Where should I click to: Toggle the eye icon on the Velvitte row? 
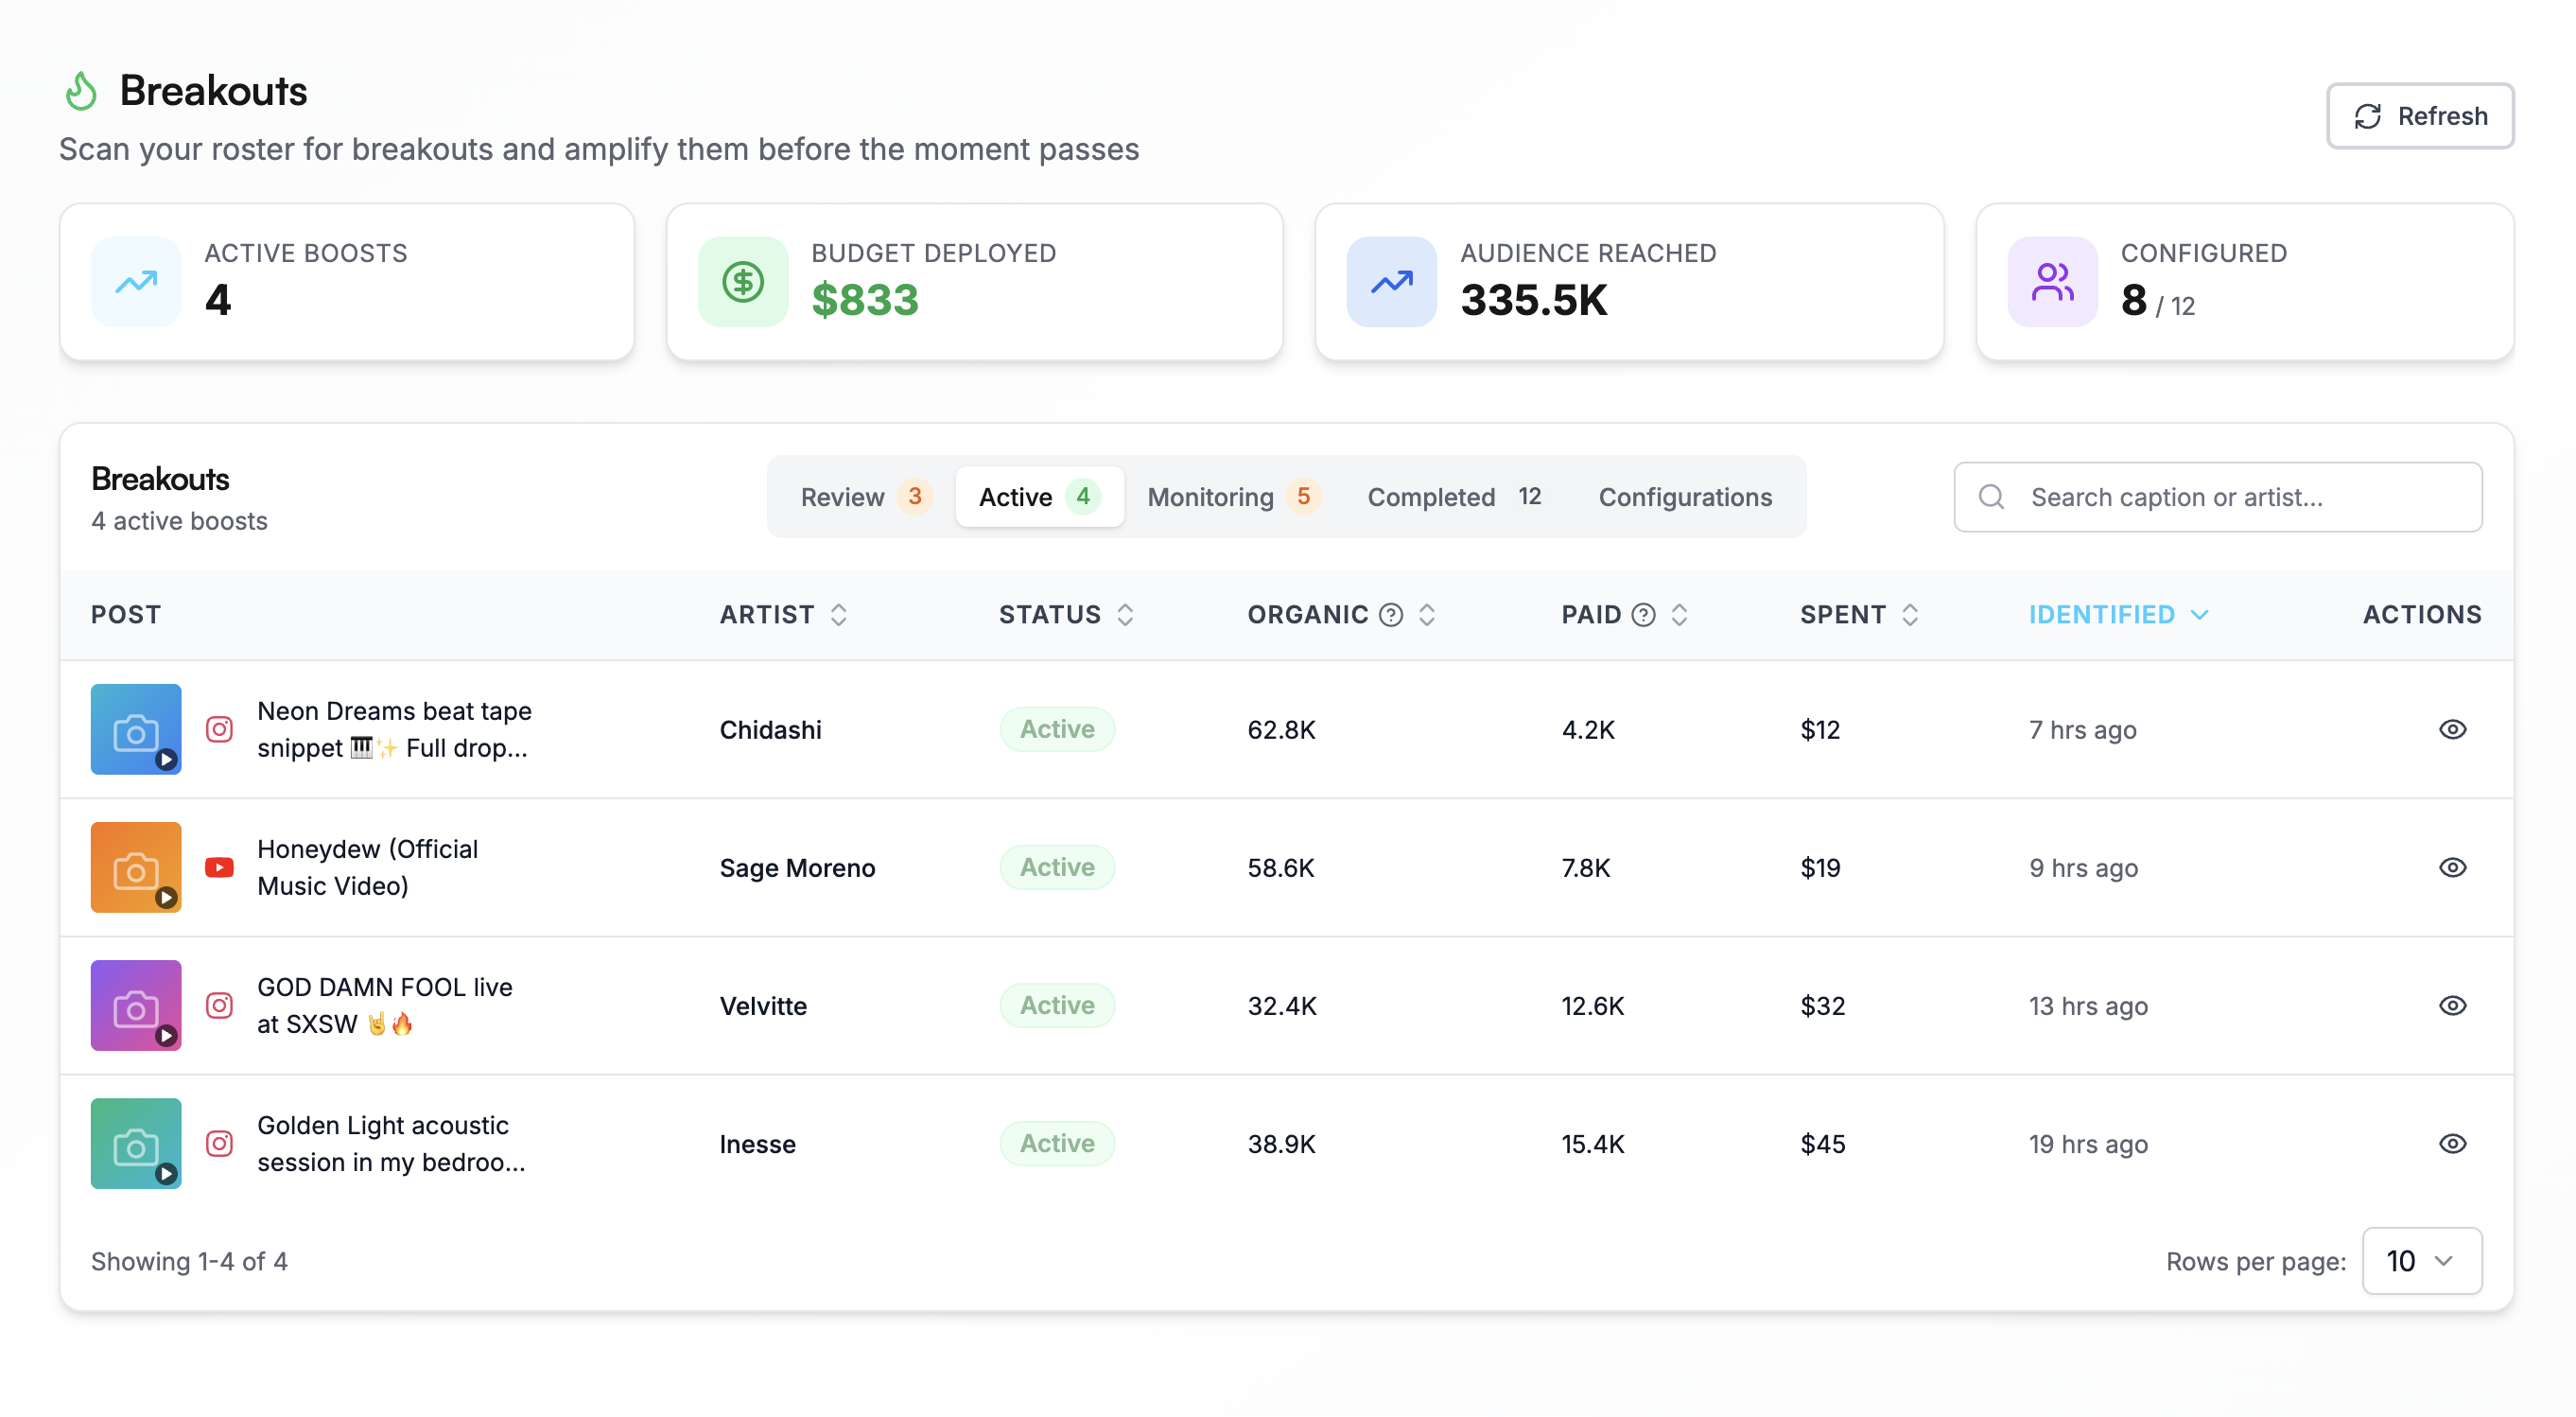[x=2453, y=1005]
